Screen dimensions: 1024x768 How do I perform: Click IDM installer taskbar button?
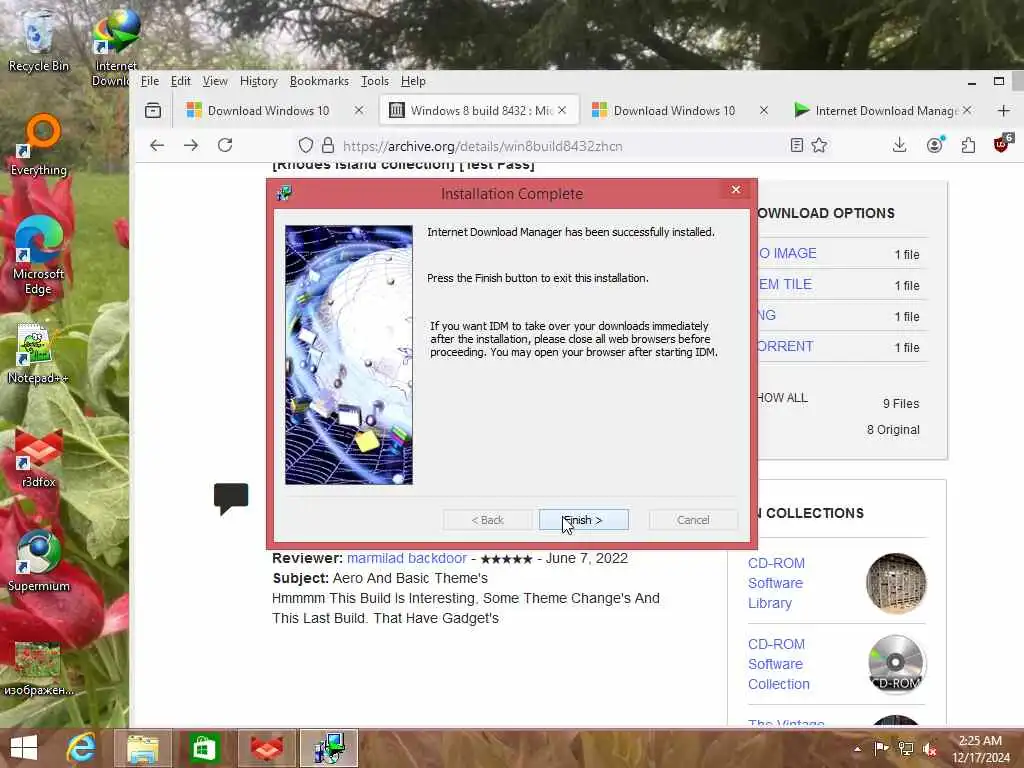point(328,748)
